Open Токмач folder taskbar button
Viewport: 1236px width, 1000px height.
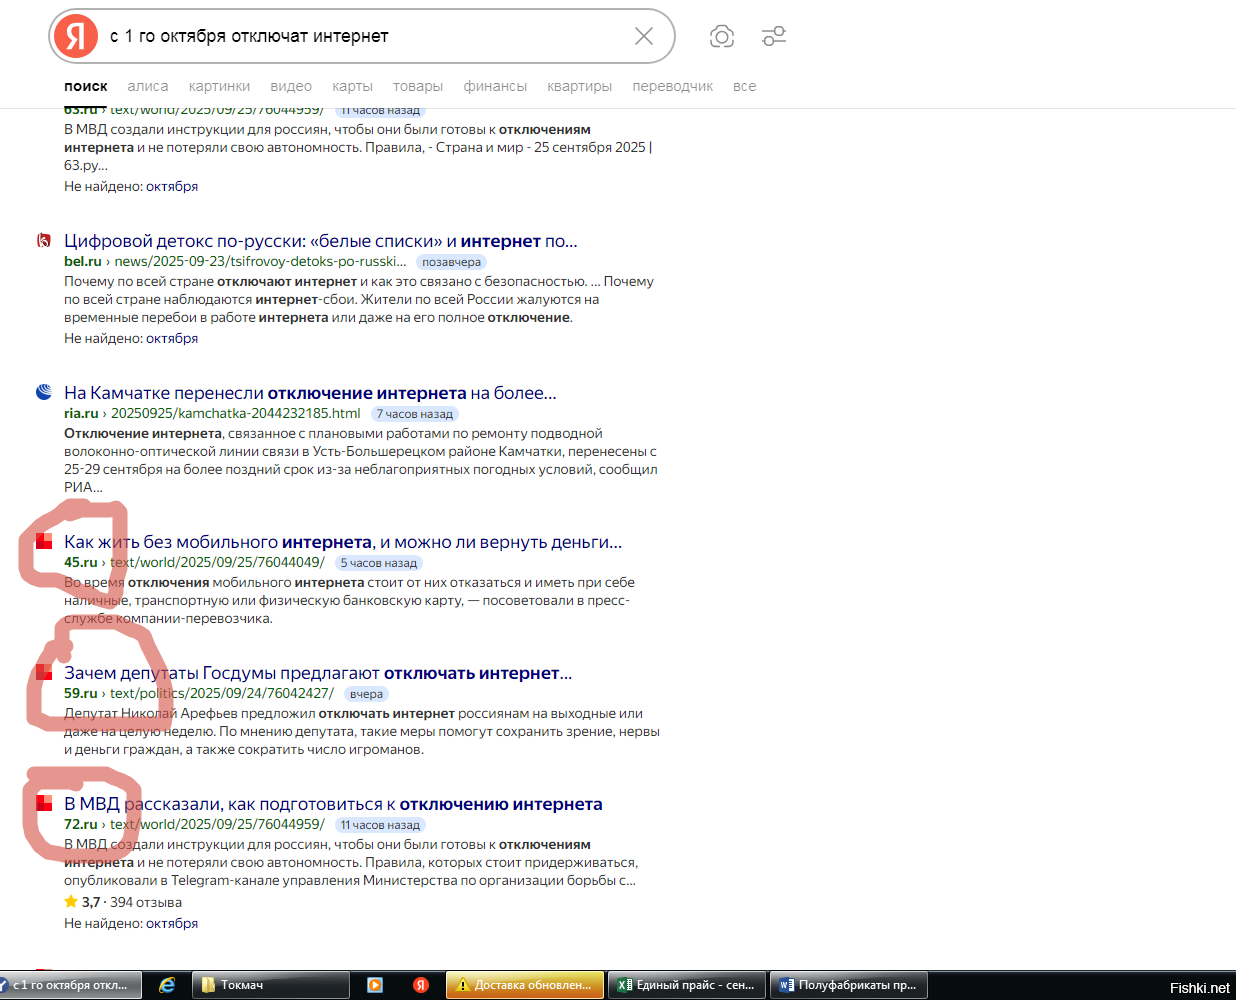[x=271, y=985]
